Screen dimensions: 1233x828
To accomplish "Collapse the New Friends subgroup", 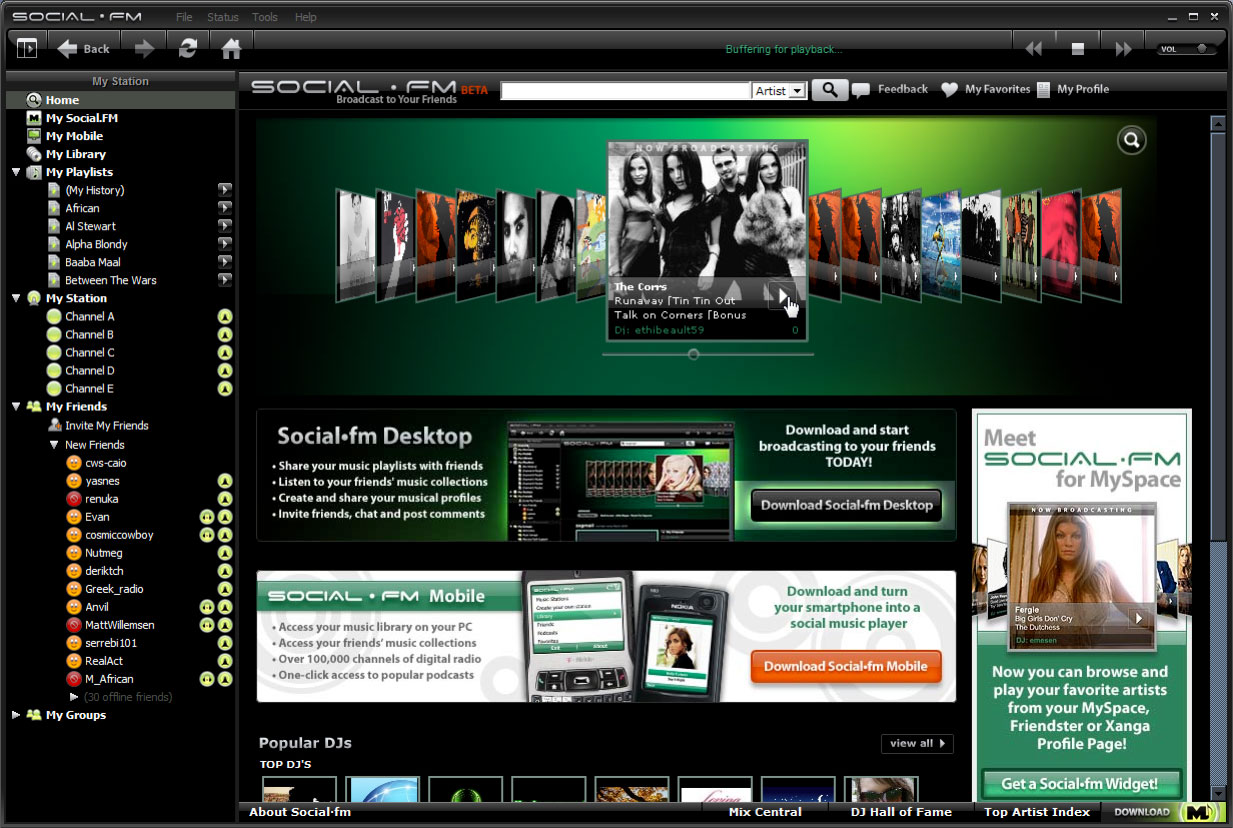I will tap(54, 445).
